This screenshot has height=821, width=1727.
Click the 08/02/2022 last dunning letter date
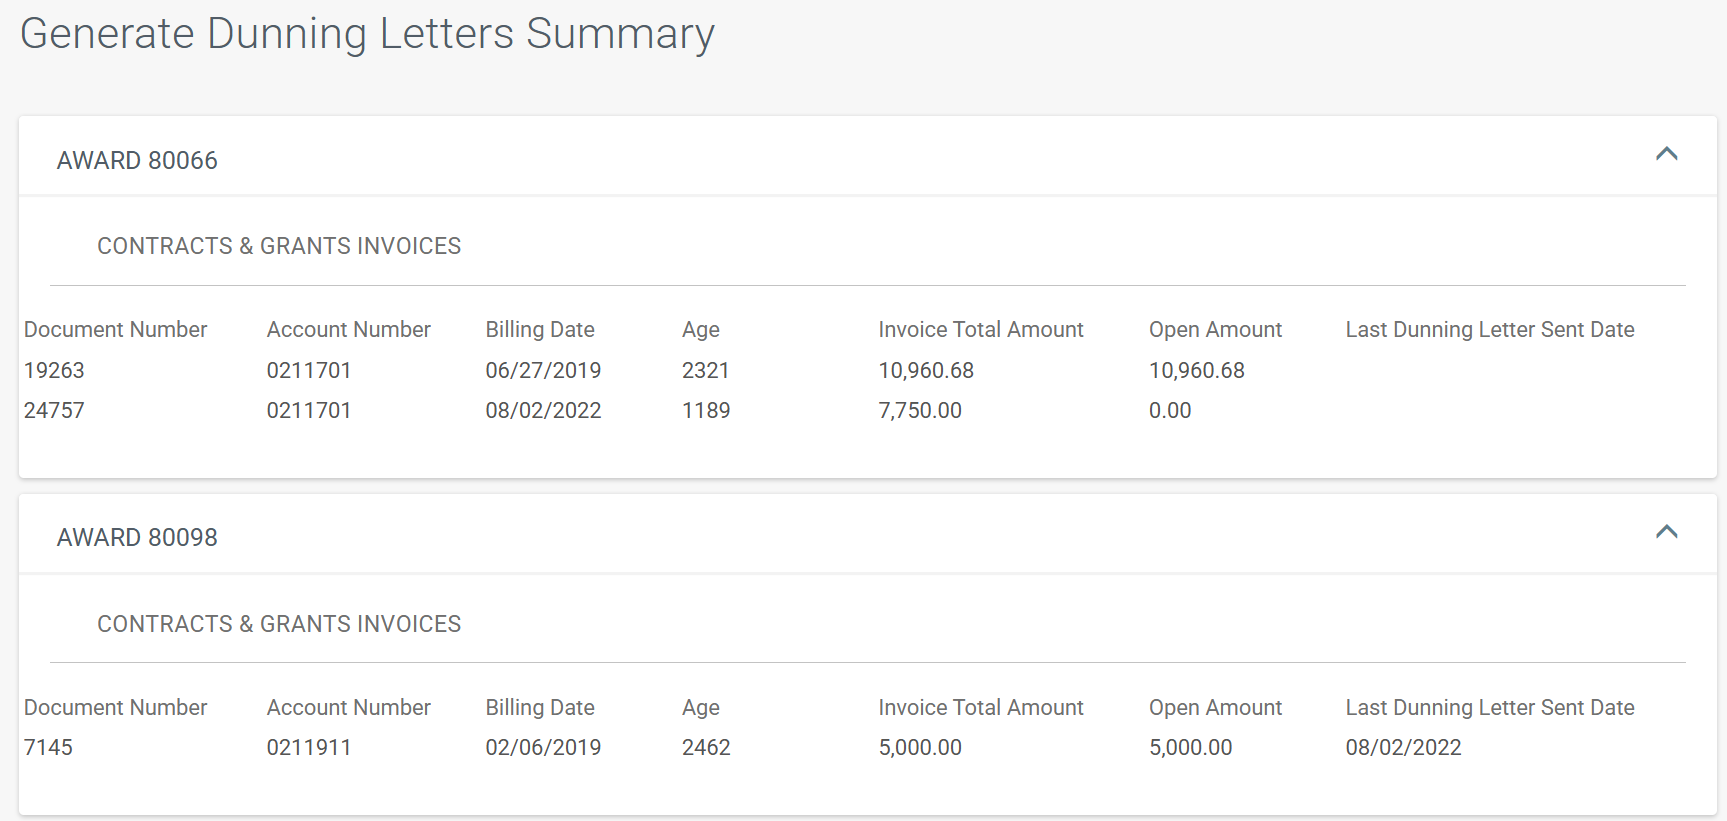pyautogui.click(x=1403, y=748)
